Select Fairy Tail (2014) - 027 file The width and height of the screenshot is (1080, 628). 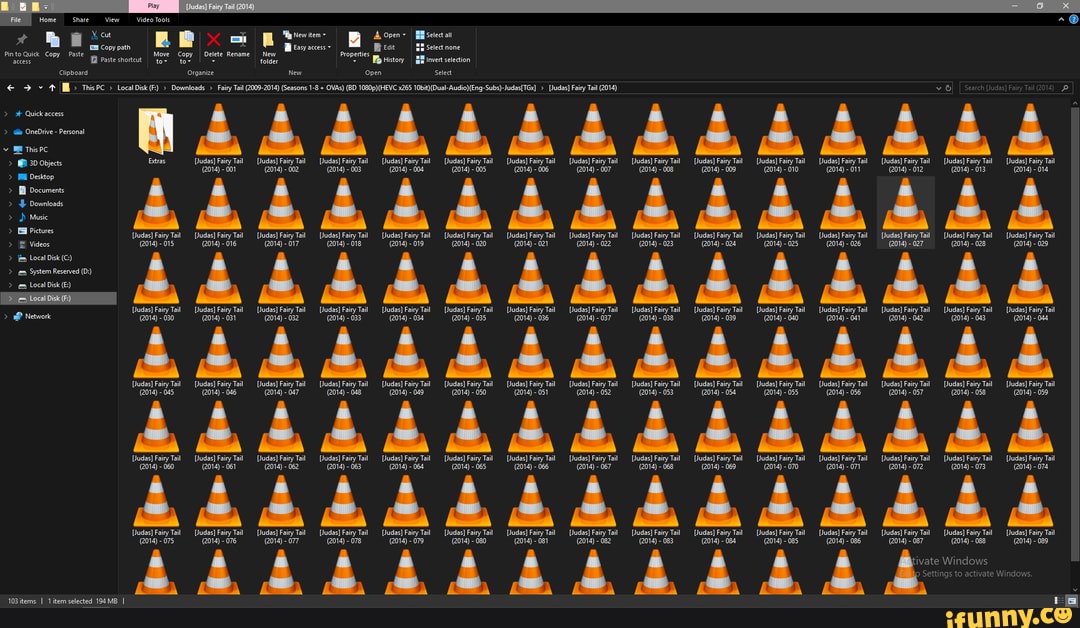coord(905,212)
